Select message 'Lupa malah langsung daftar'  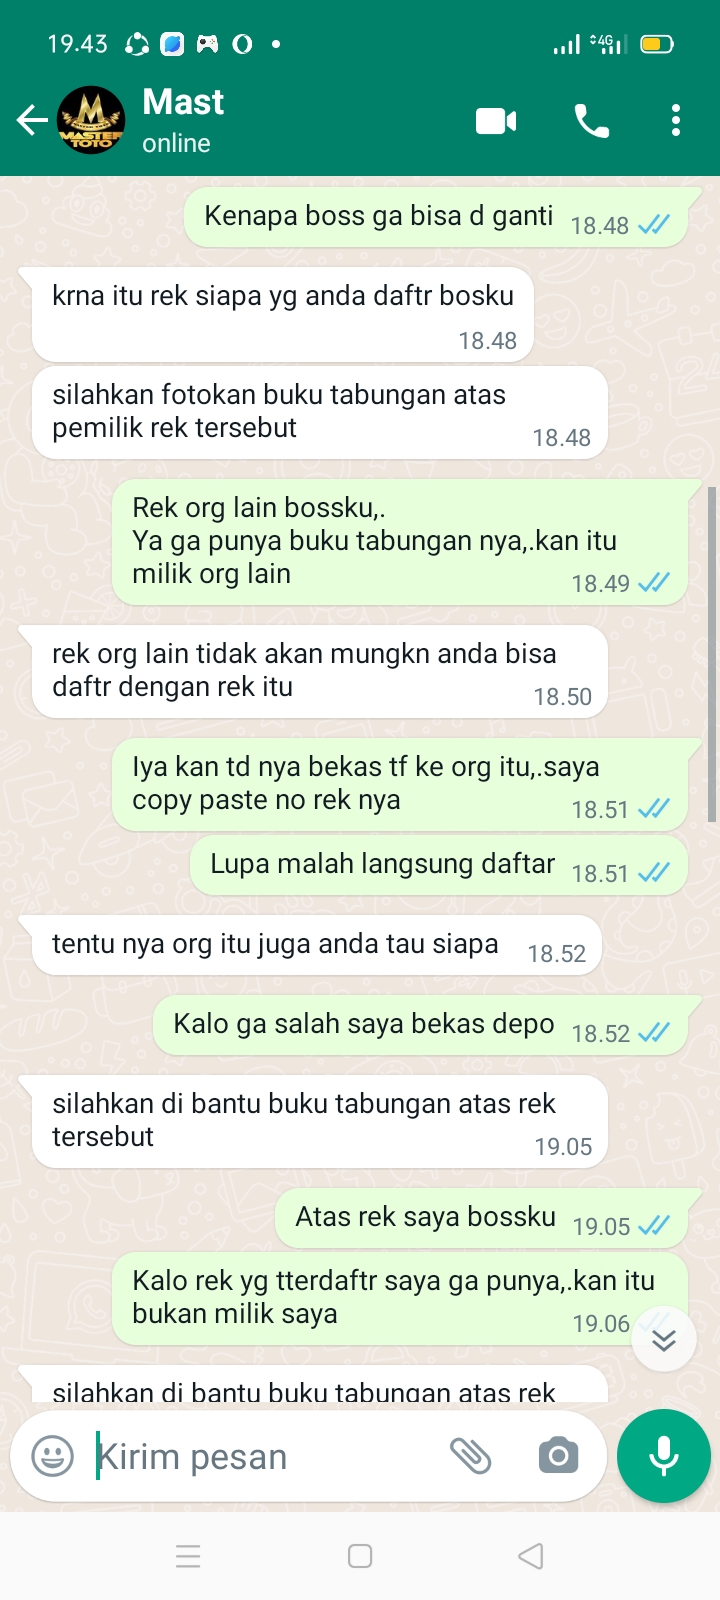pyautogui.click(x=438, y=865)
